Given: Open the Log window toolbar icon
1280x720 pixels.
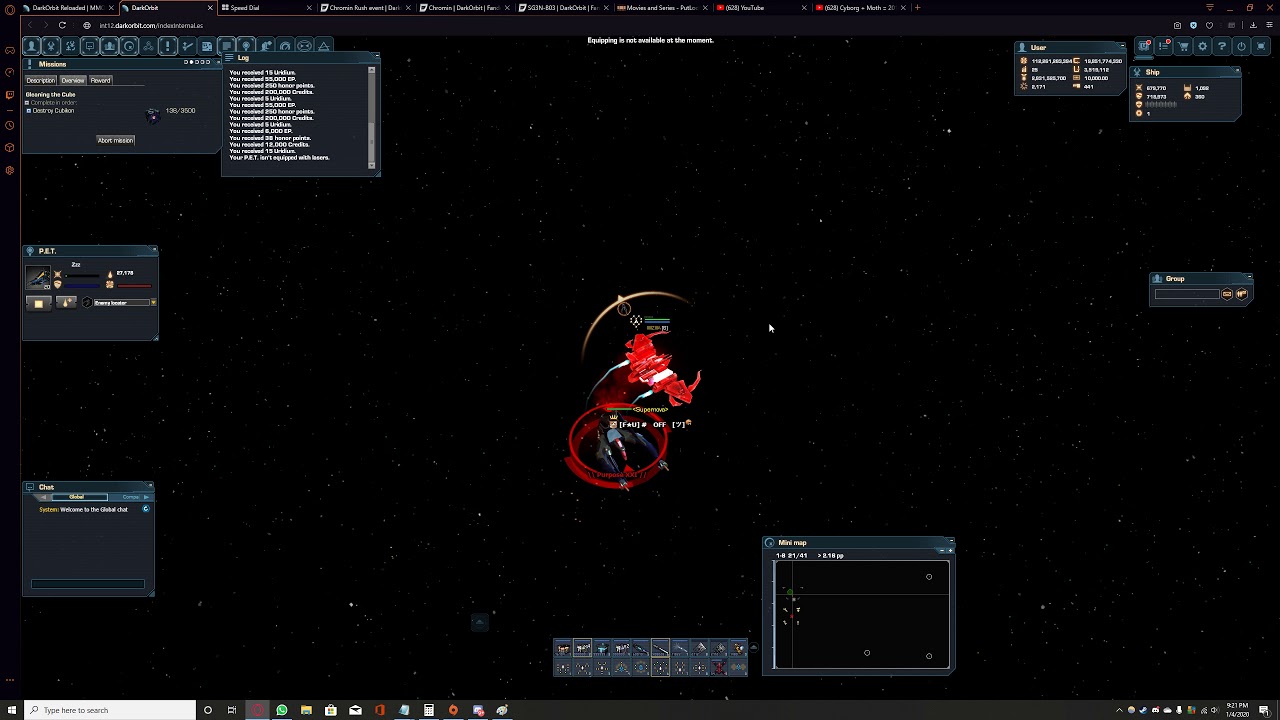Looking at the screenshot, I should (227, 46).
